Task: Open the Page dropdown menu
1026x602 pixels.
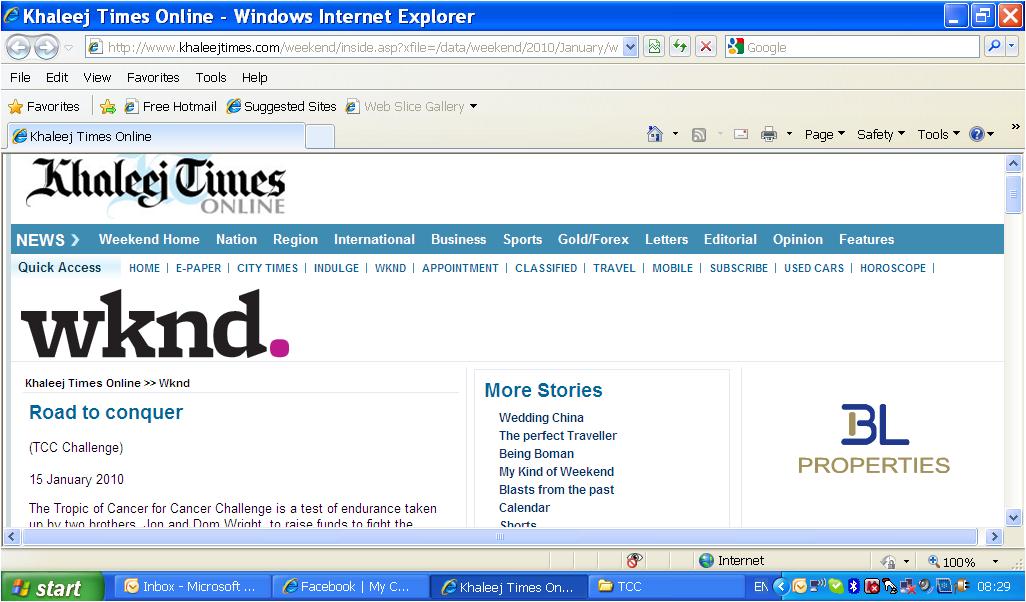Action: pos(824,134)
